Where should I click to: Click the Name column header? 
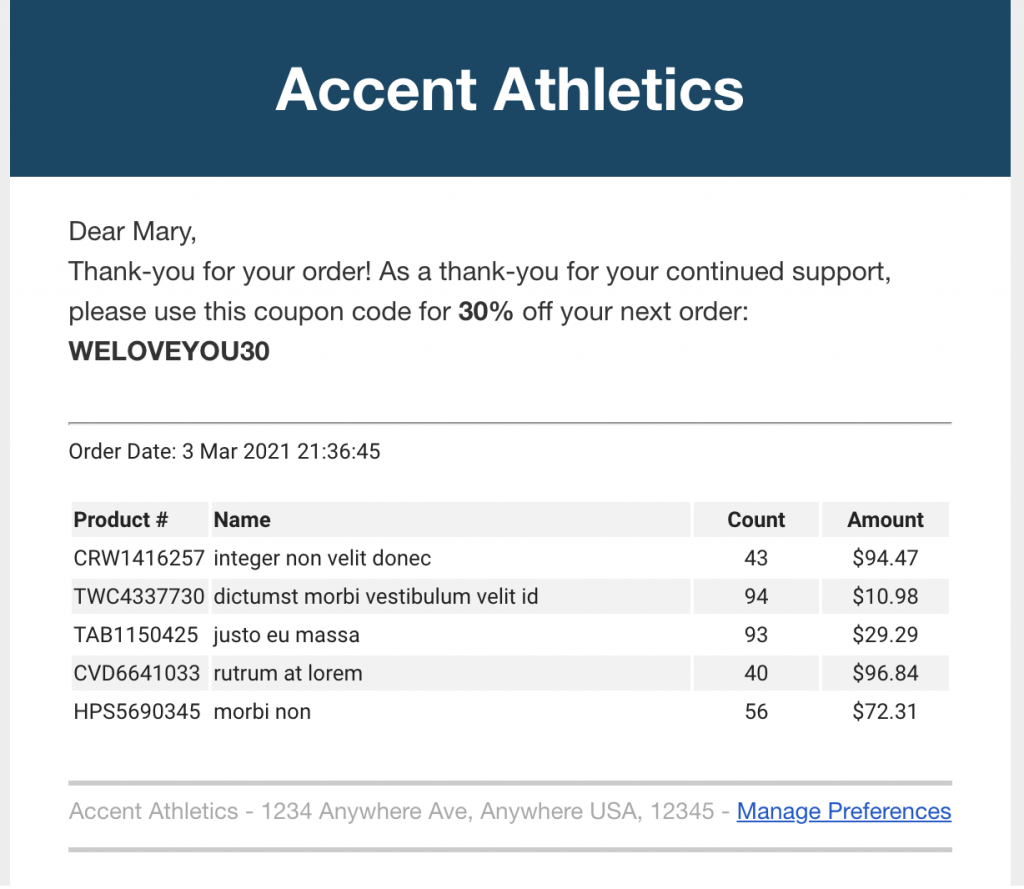click(x=242, y=520)
